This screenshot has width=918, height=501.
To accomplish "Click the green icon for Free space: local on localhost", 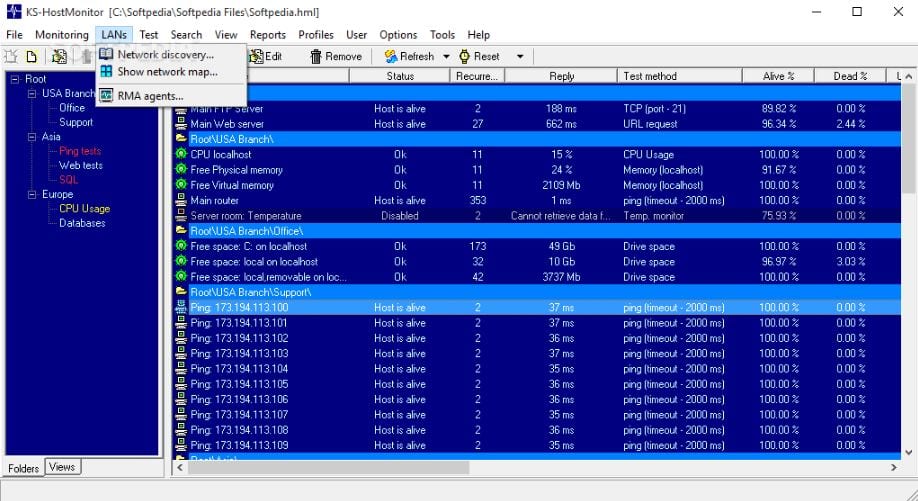I will point(181,261).
